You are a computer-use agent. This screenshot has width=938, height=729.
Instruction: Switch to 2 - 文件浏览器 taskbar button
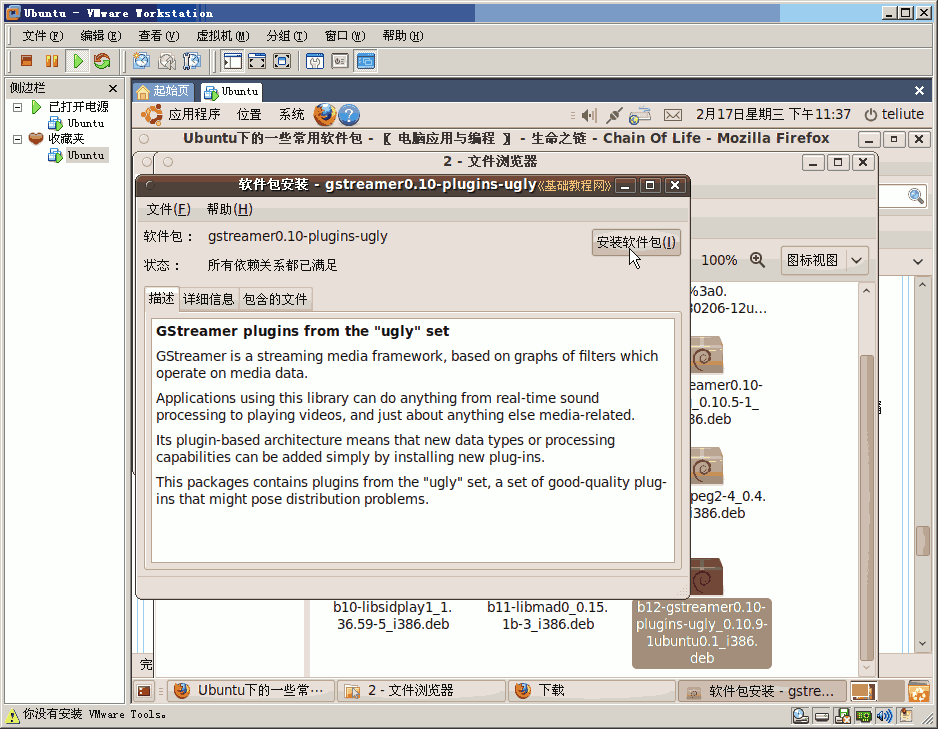[x=421, y=691]
